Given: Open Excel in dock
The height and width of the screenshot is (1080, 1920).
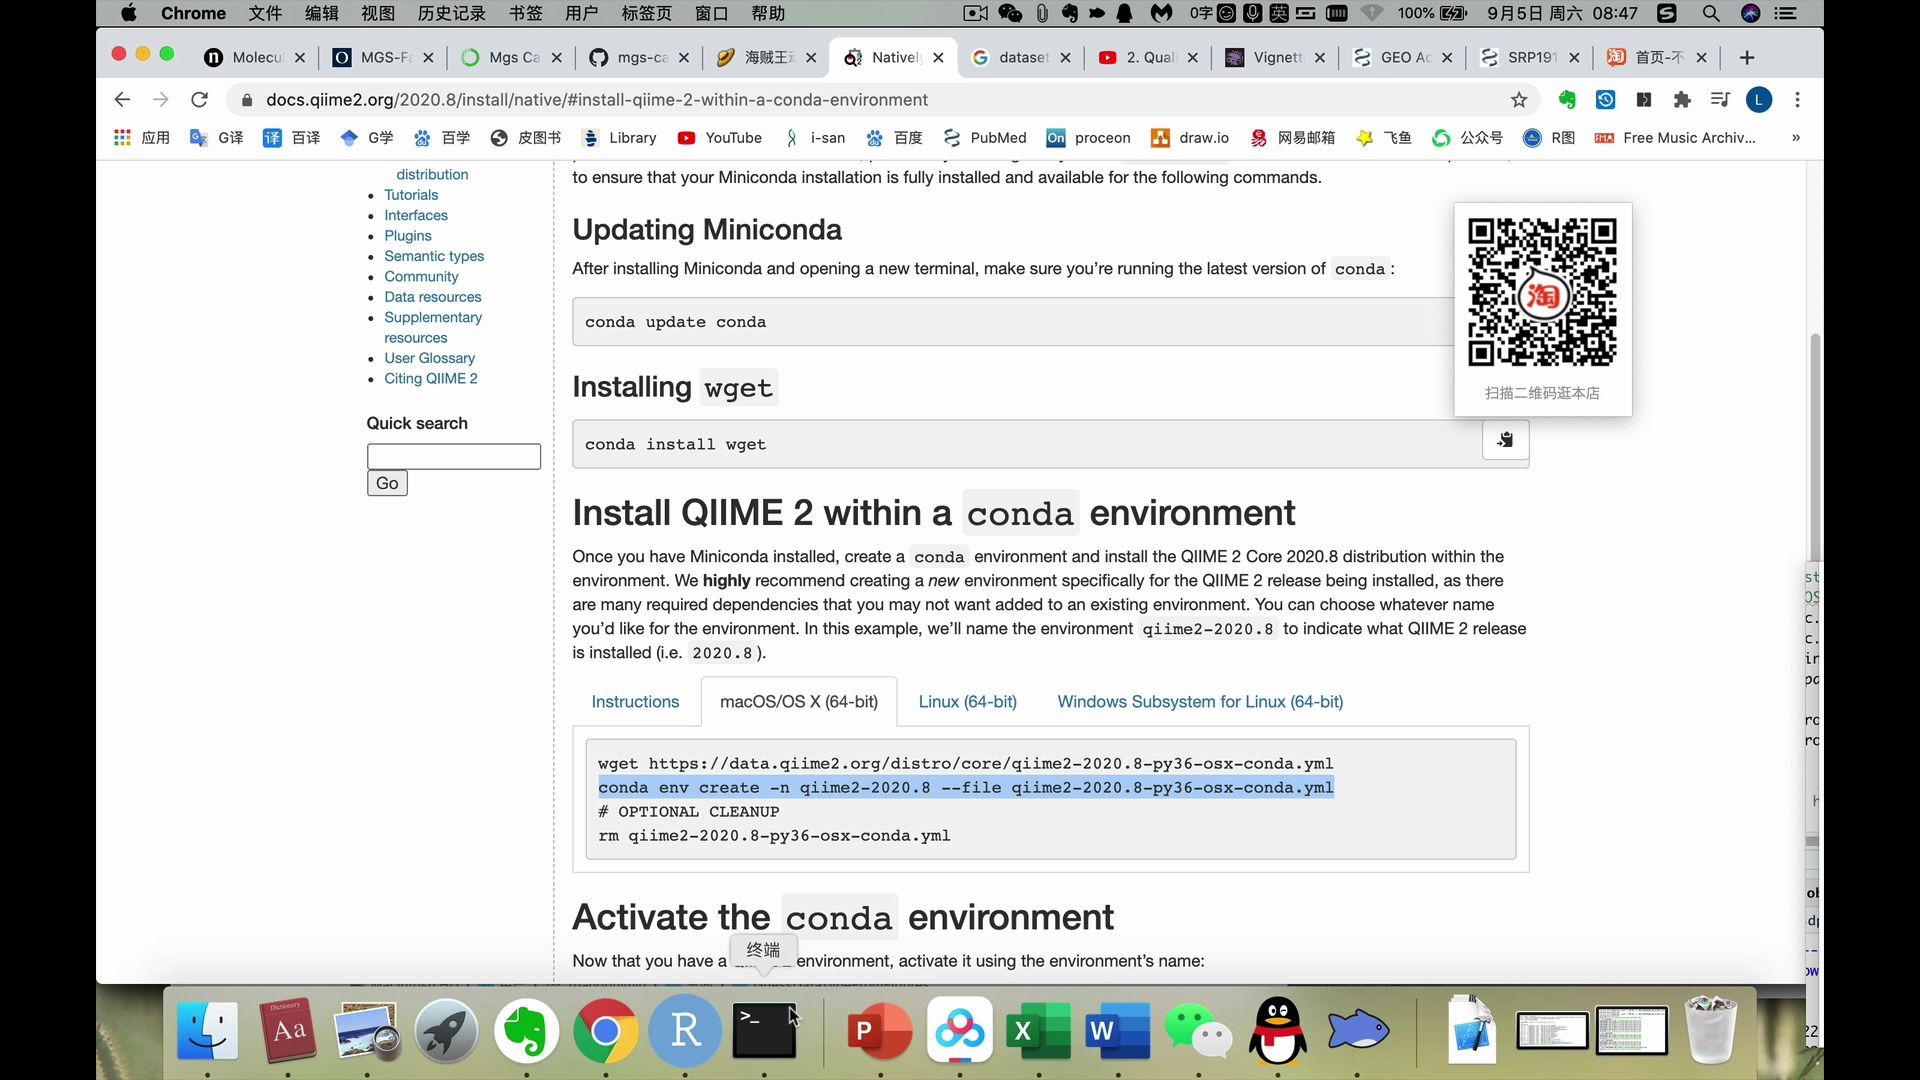Looking at the screenshot, I should point(1038,1031).
